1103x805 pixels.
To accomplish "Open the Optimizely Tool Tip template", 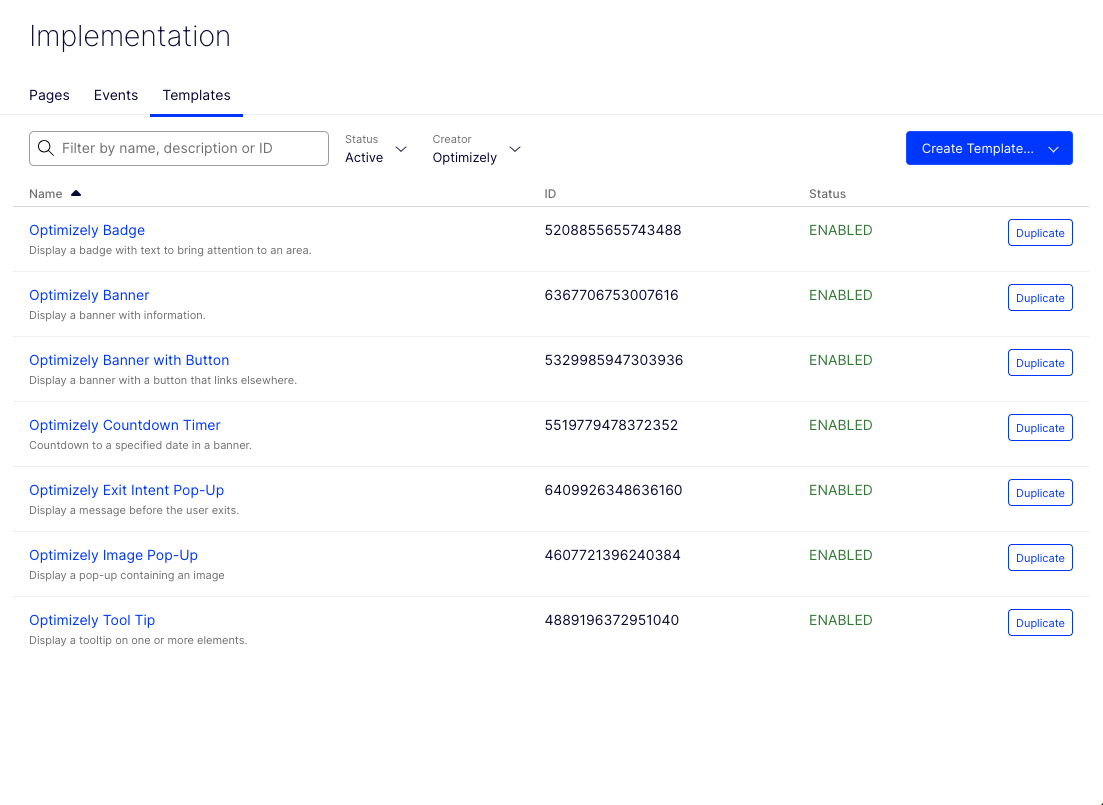I will coord(92,620).
